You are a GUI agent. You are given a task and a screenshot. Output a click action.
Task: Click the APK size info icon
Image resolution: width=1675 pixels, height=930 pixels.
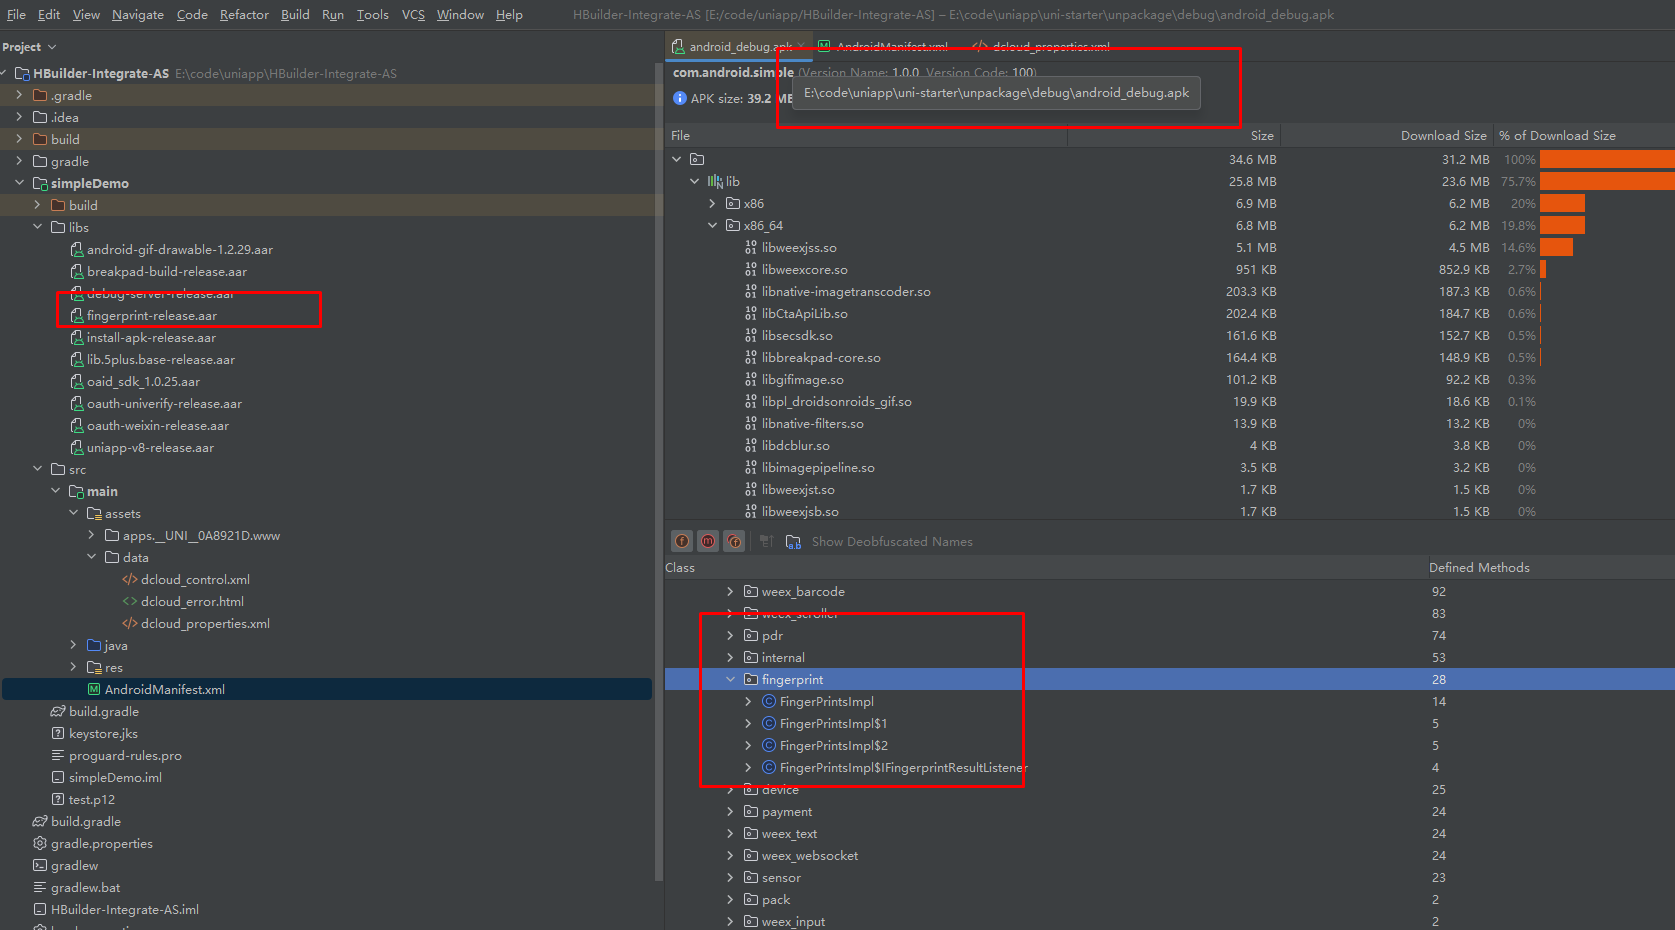coord(680,98)
